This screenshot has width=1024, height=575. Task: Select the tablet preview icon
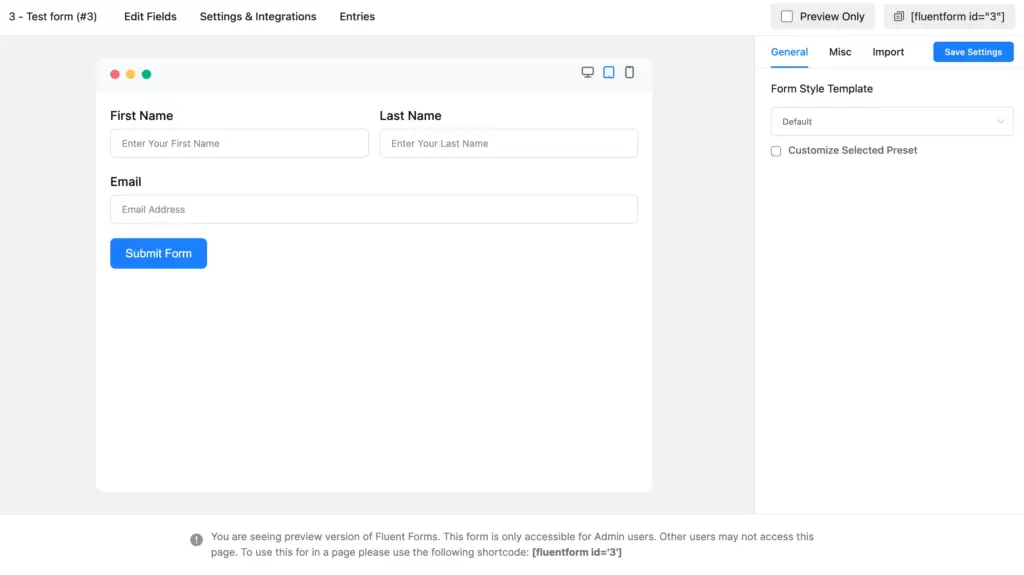pyautogui.click(x=609, y=72)
